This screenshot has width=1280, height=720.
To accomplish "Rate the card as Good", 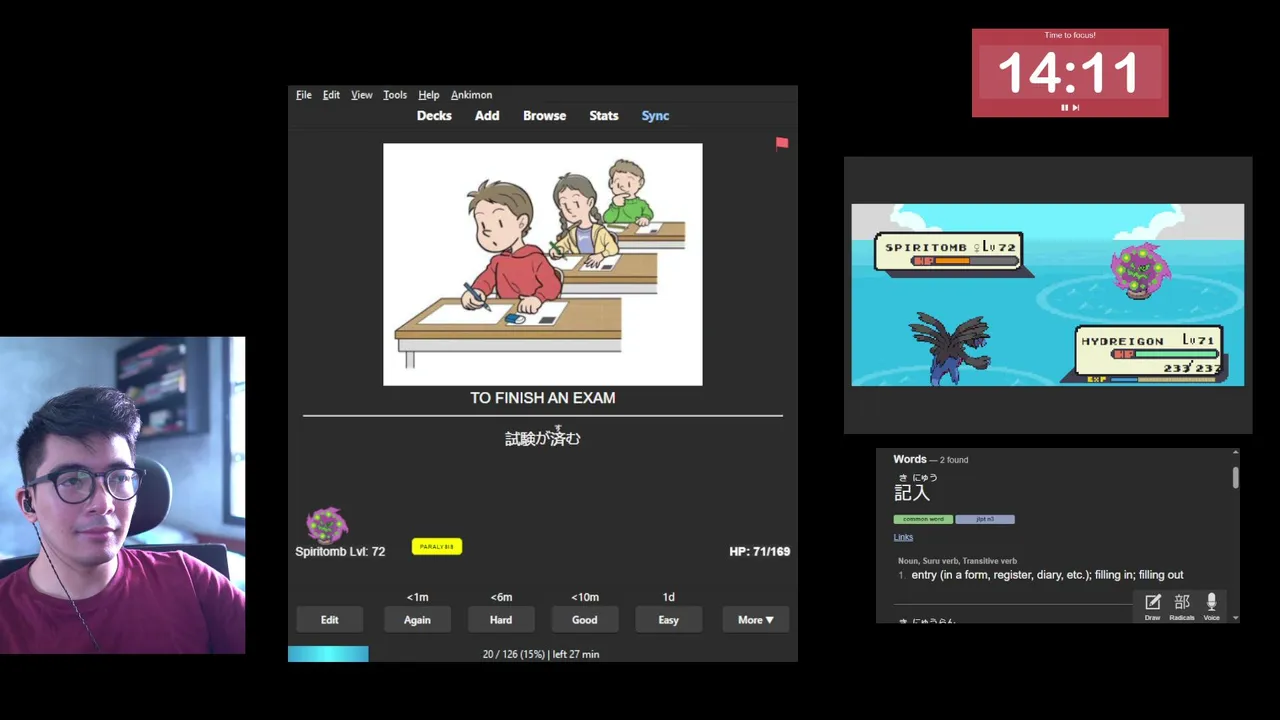I will click(x=584, y=620).
